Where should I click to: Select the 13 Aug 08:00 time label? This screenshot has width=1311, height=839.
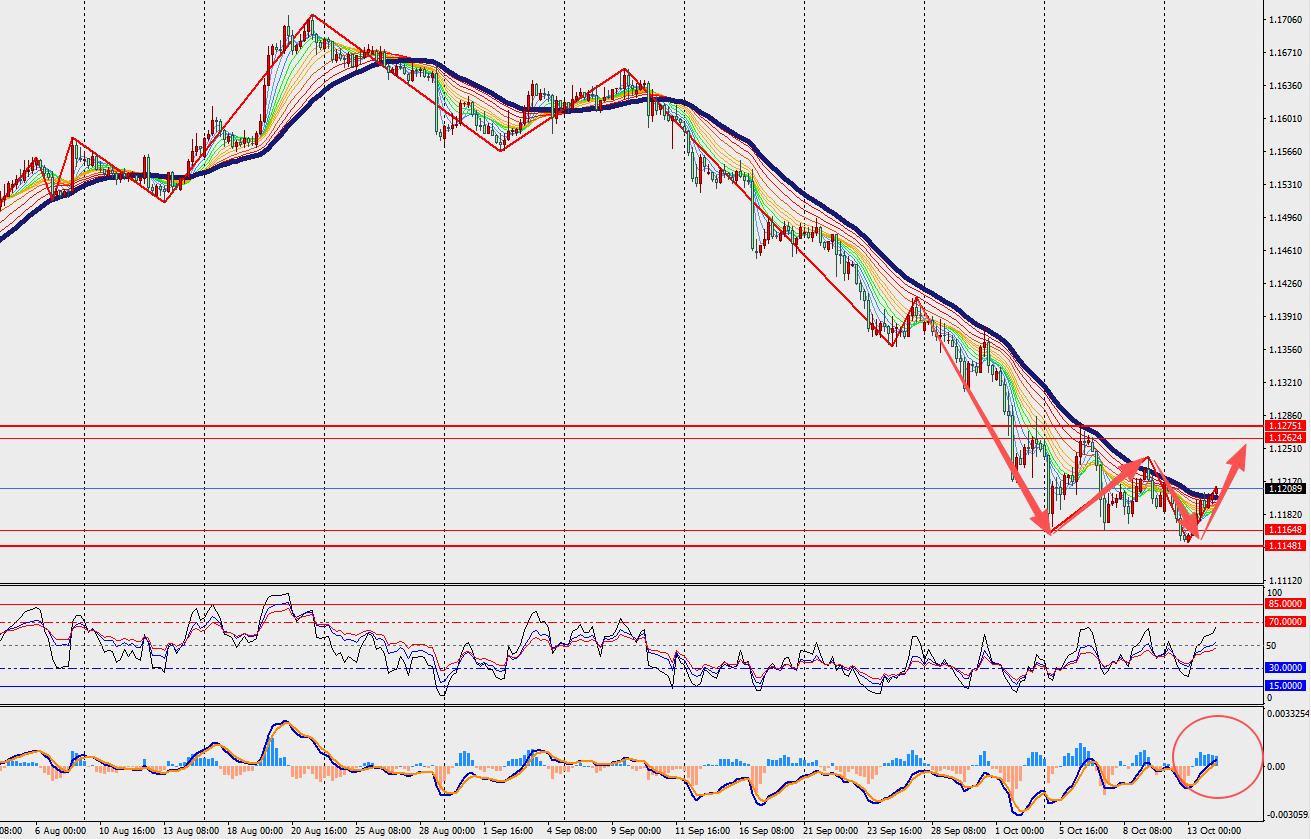coord(189,831)
